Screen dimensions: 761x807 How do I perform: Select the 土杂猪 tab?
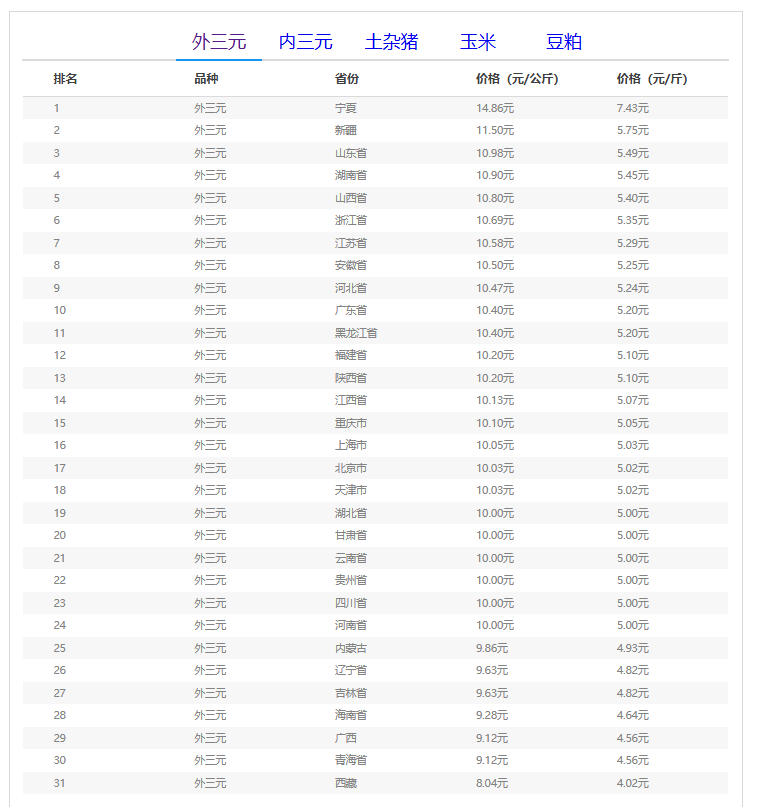[x=391, y=42]
